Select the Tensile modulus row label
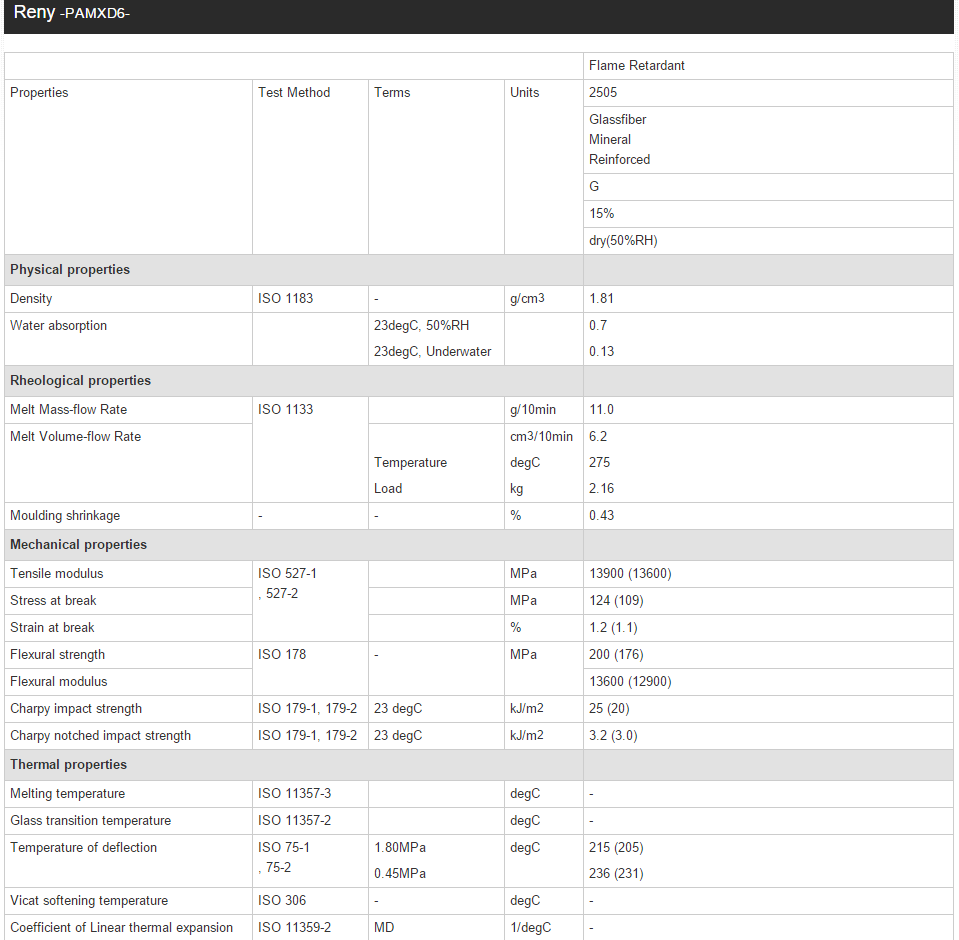This screenshot has width=959, height=940. click(x=56, y=573)
